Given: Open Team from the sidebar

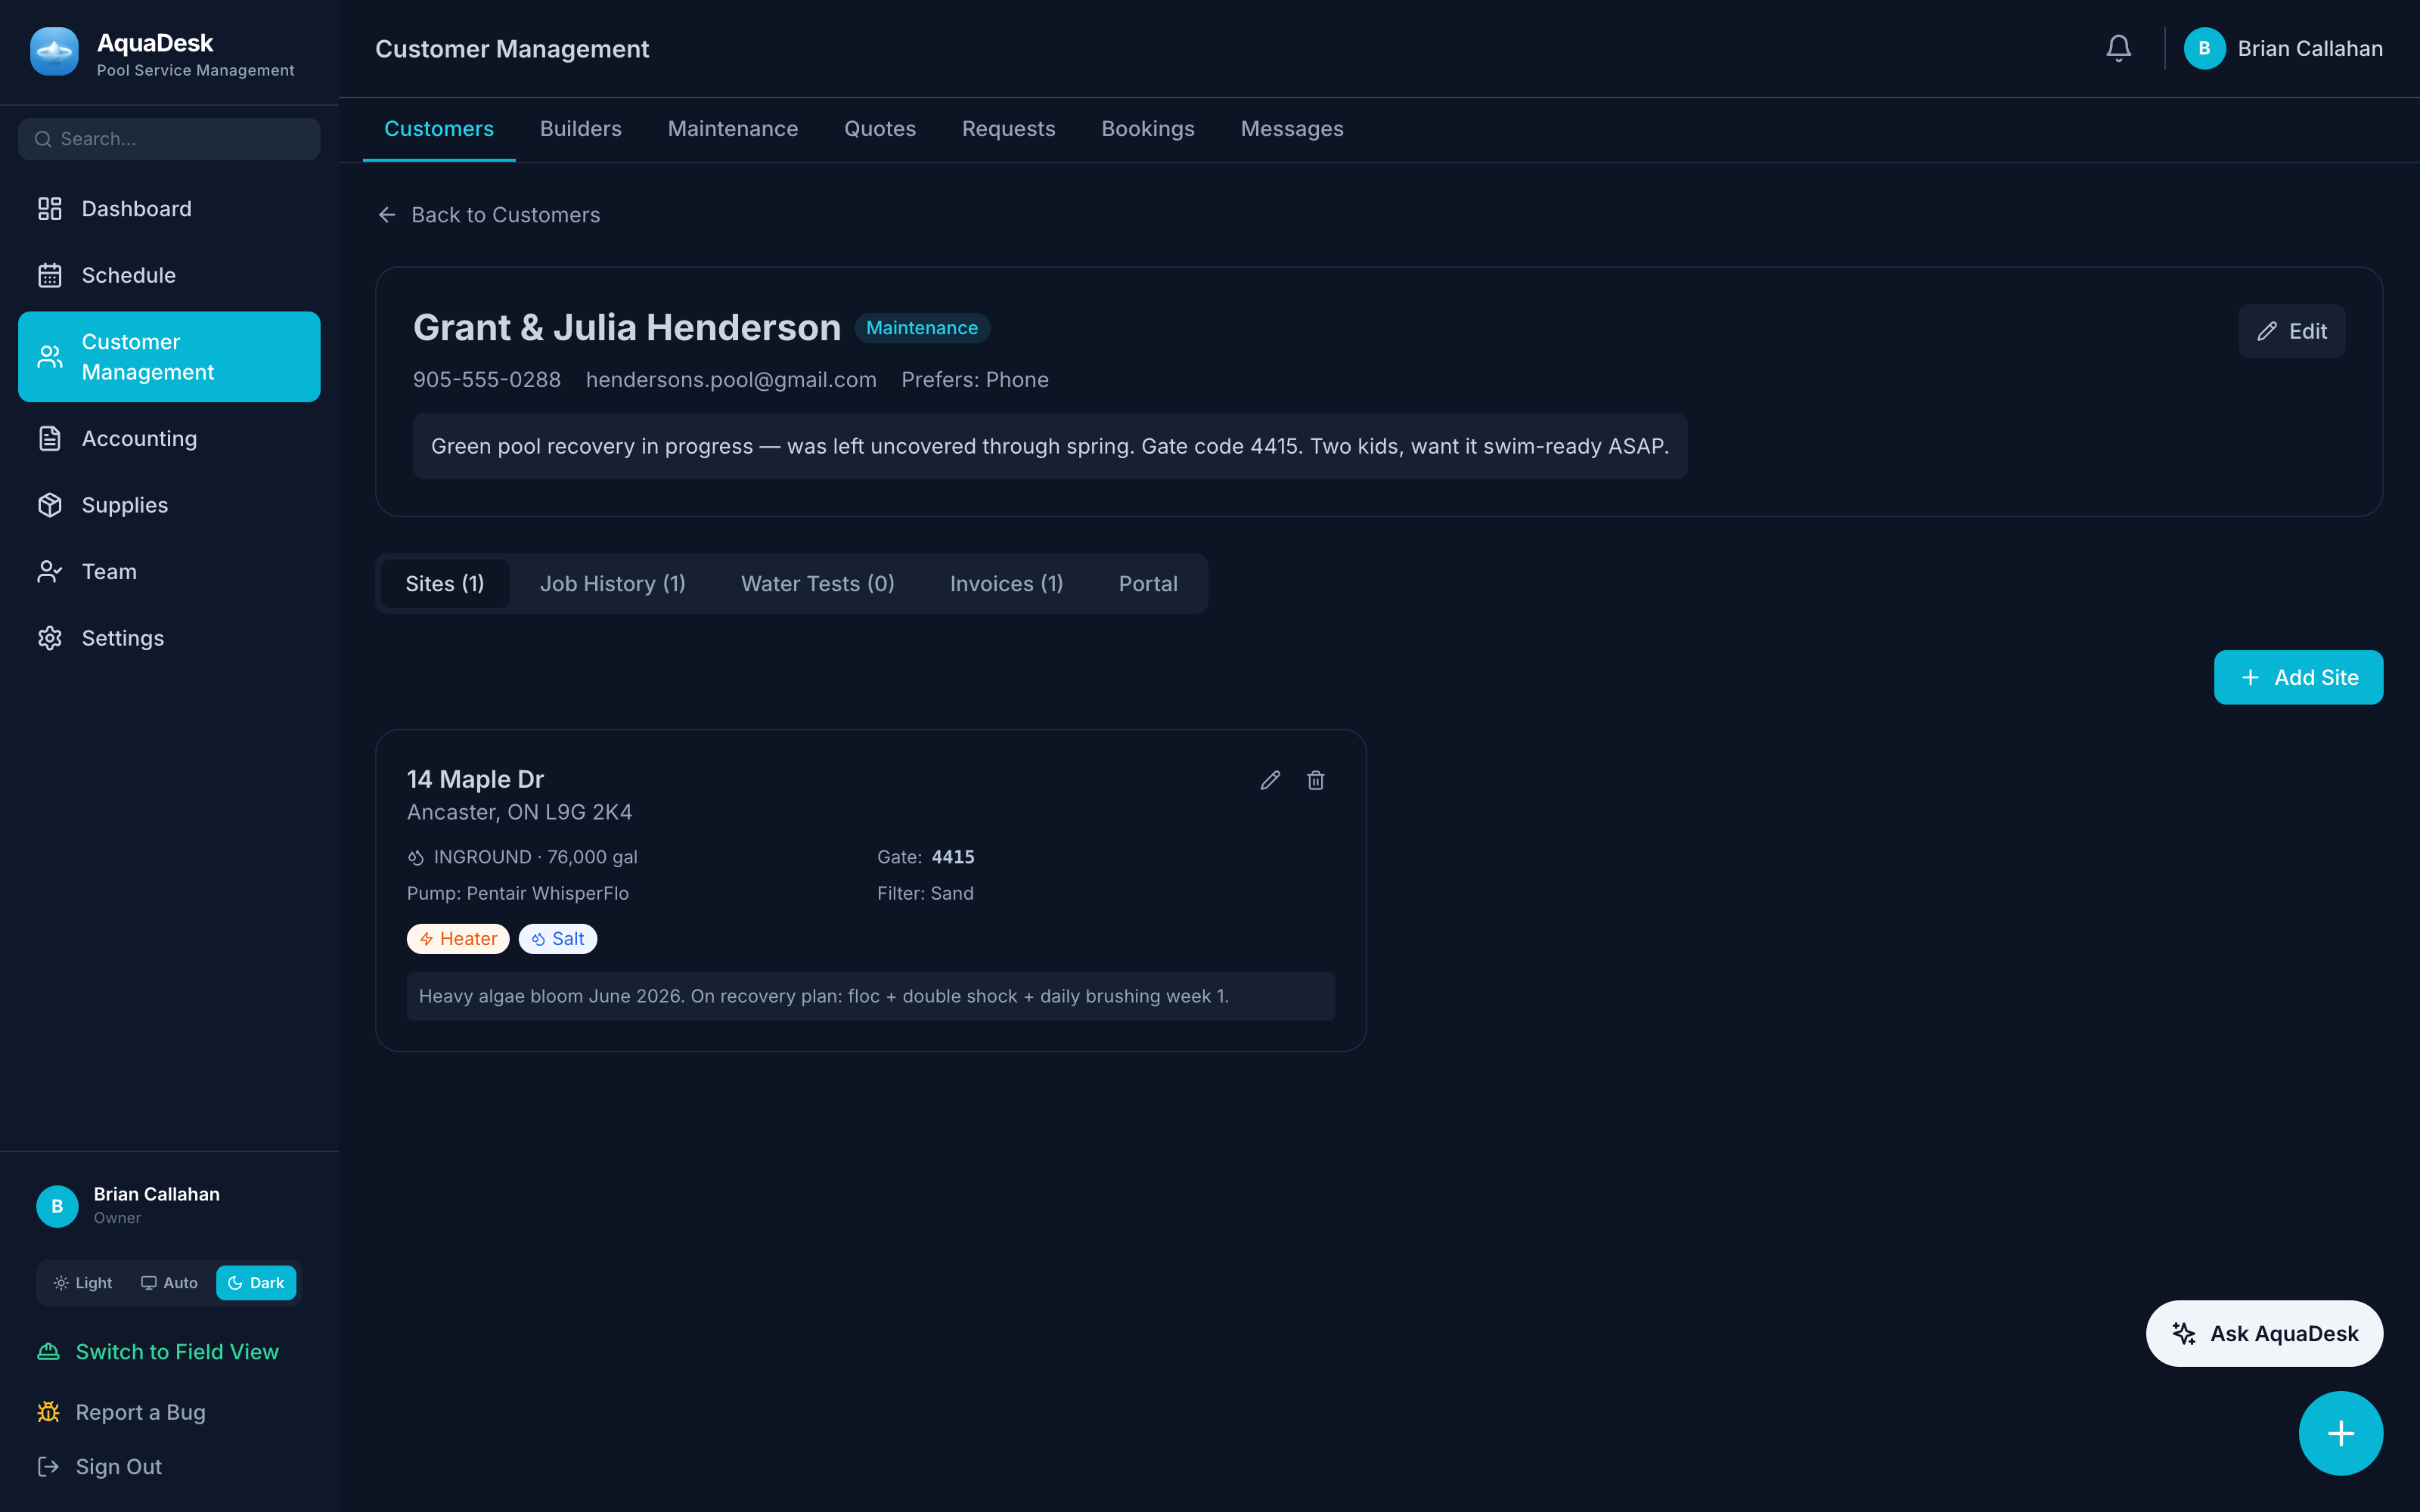Looking at the screenshot, I should [x=169, y=571].
